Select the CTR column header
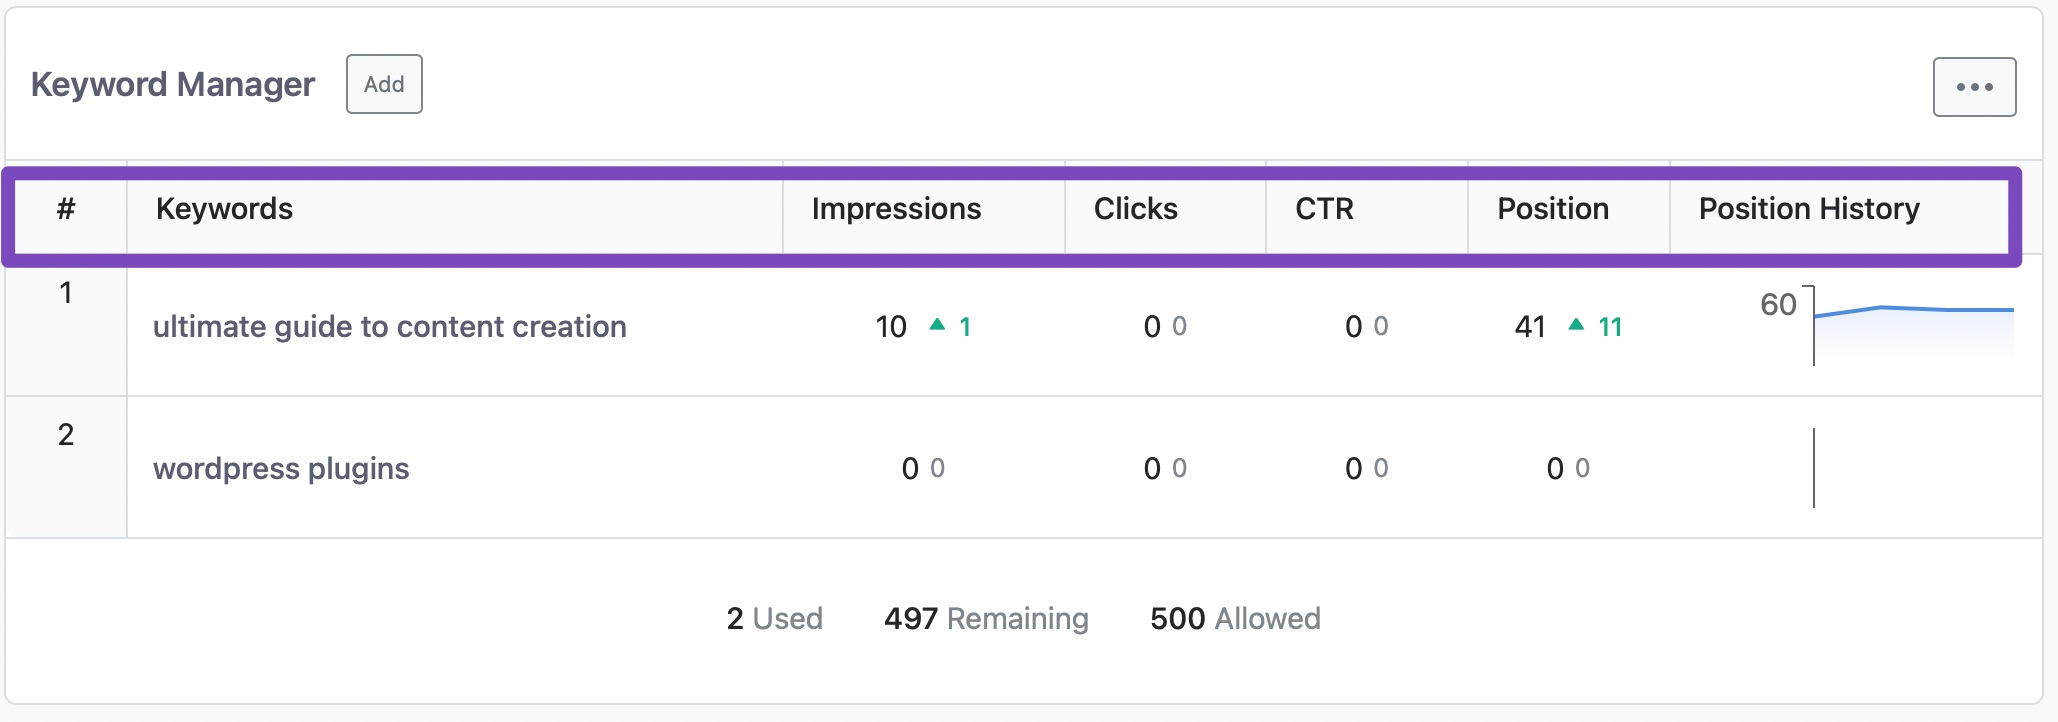 point(1324,209)
